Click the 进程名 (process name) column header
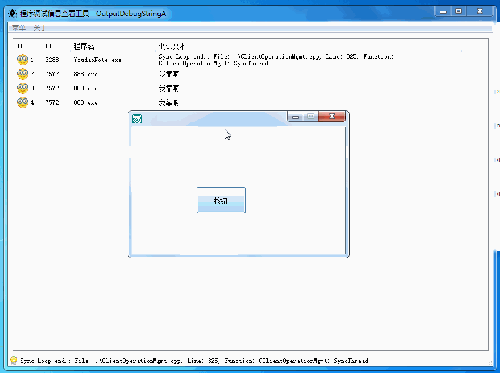Screen dimensions: 500x373 pyautogui.click(x=84, y=46)
